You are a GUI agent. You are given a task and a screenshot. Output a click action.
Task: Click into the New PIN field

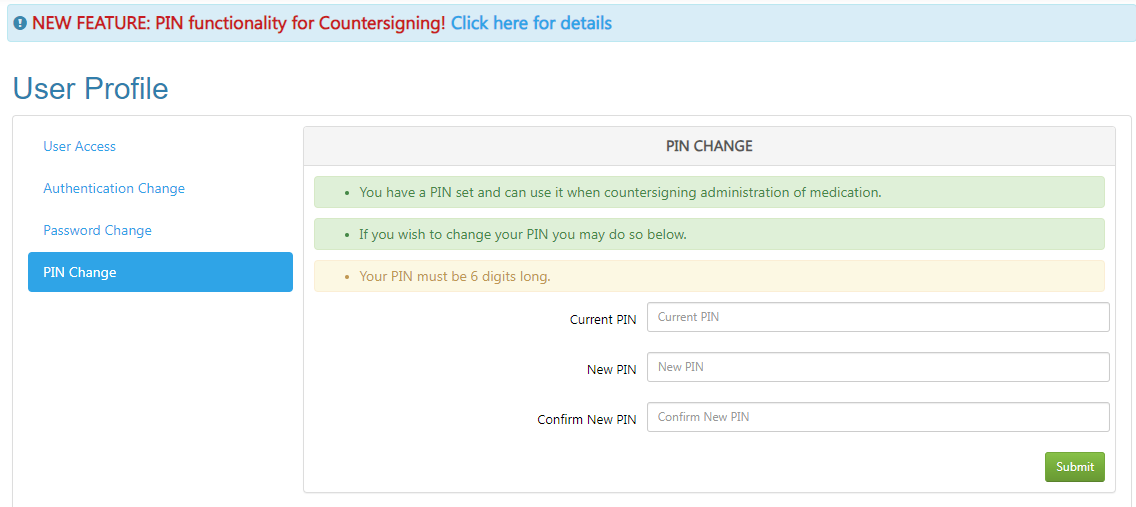[878, 367]
